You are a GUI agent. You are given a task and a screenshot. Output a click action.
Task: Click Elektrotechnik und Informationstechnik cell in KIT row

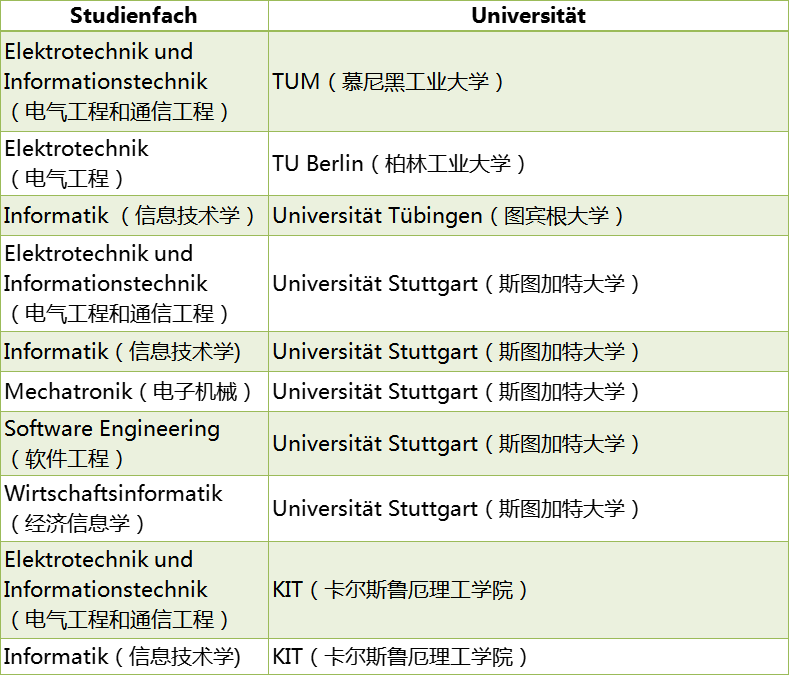tap(134, 589)
